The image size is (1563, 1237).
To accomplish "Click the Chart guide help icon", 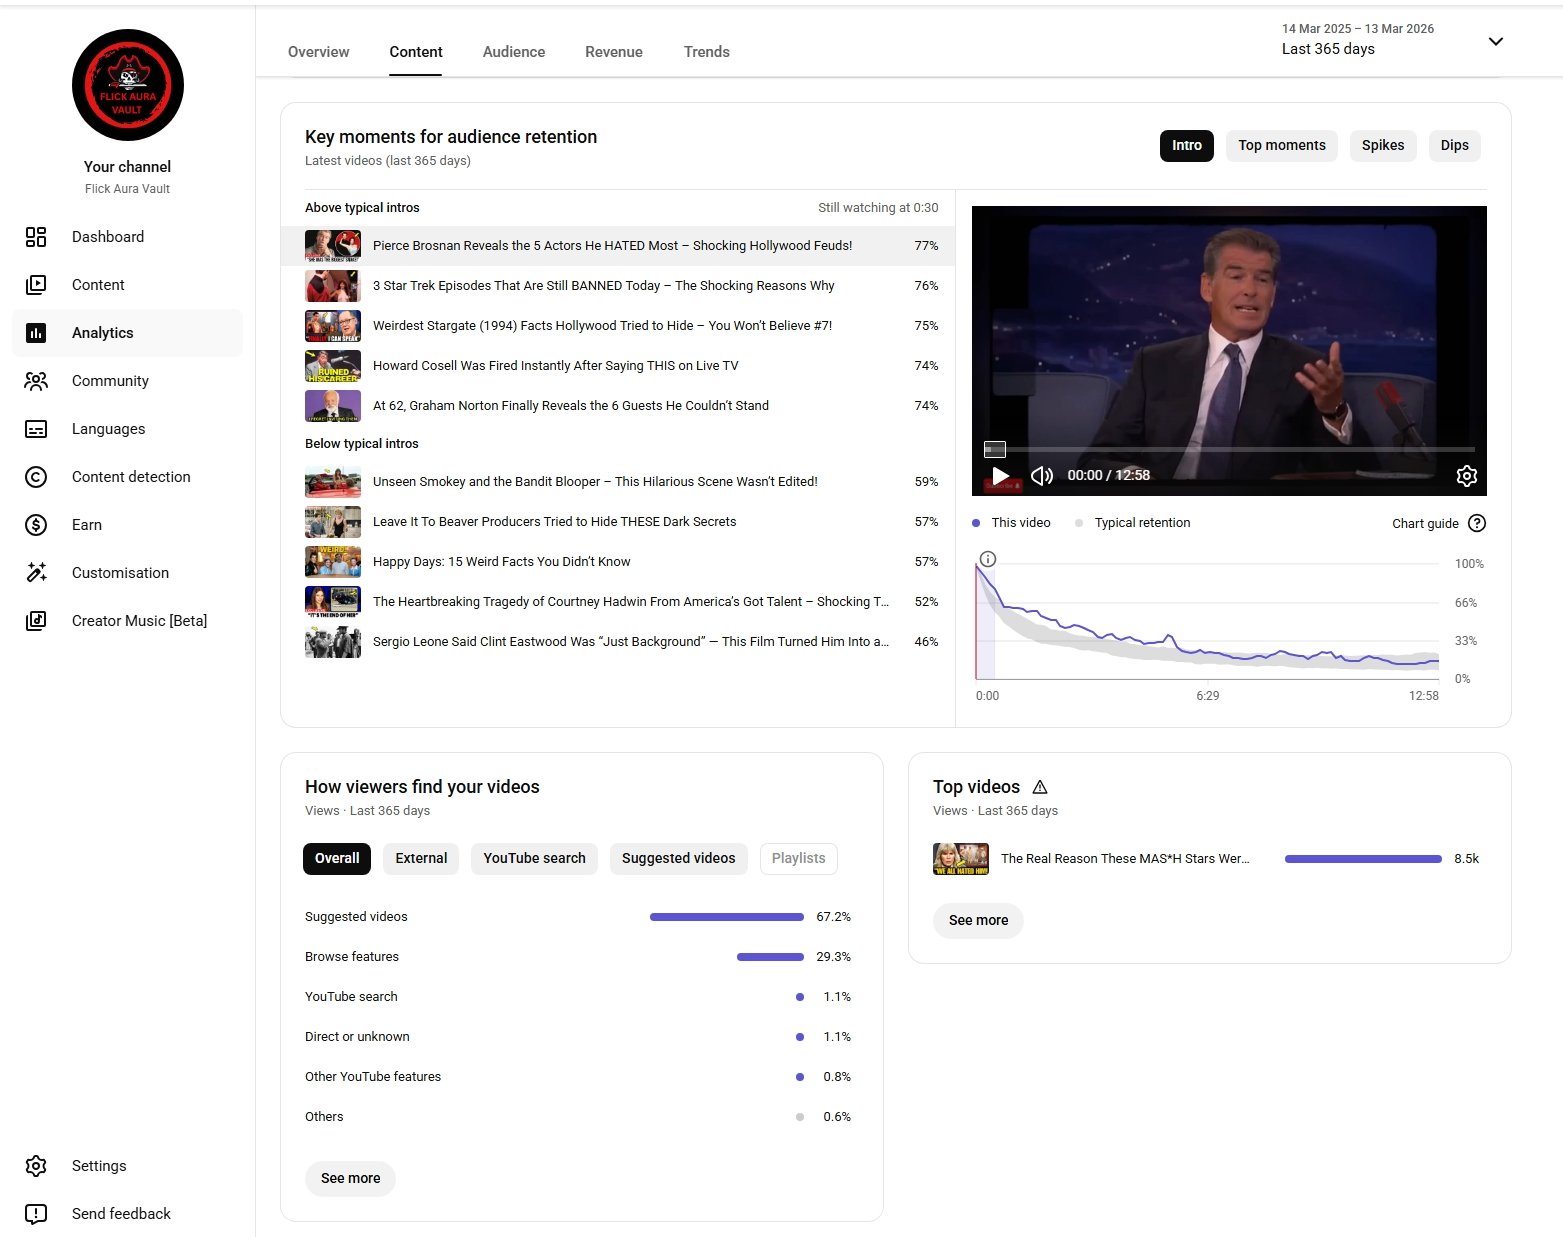I will tap(1477, 523).
